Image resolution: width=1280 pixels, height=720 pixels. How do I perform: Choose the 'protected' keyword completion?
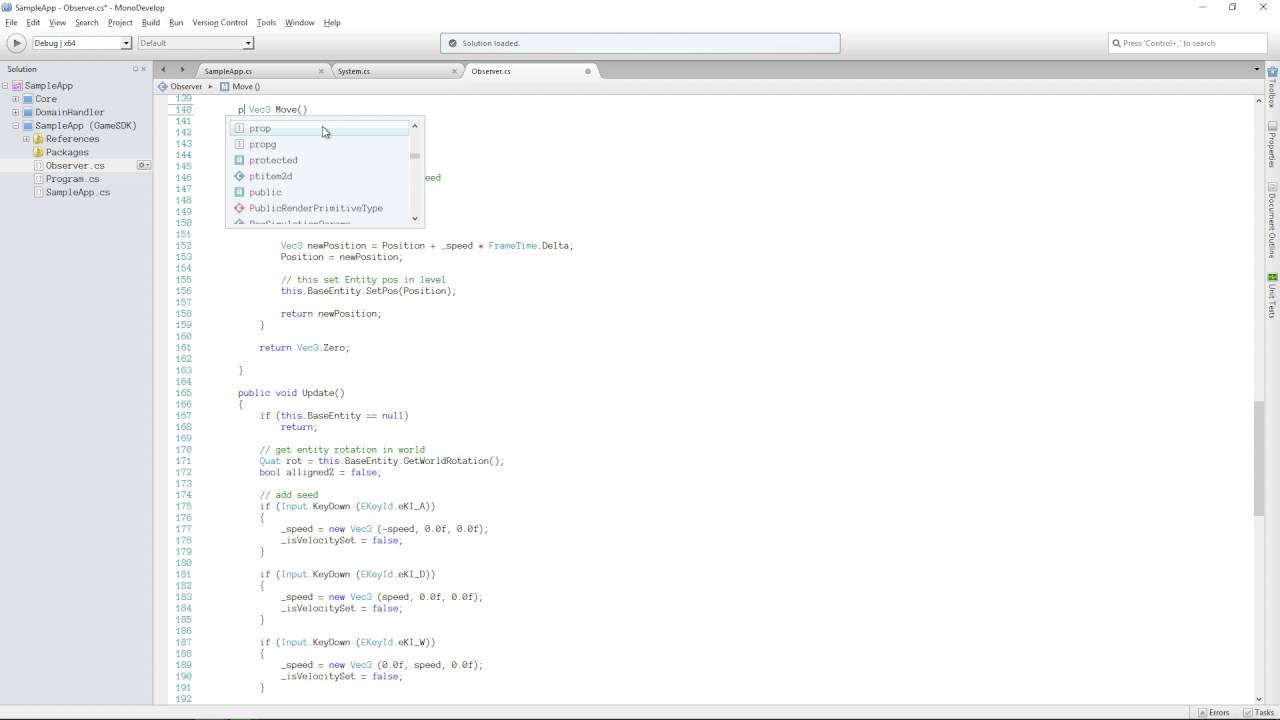click(318, 160)
